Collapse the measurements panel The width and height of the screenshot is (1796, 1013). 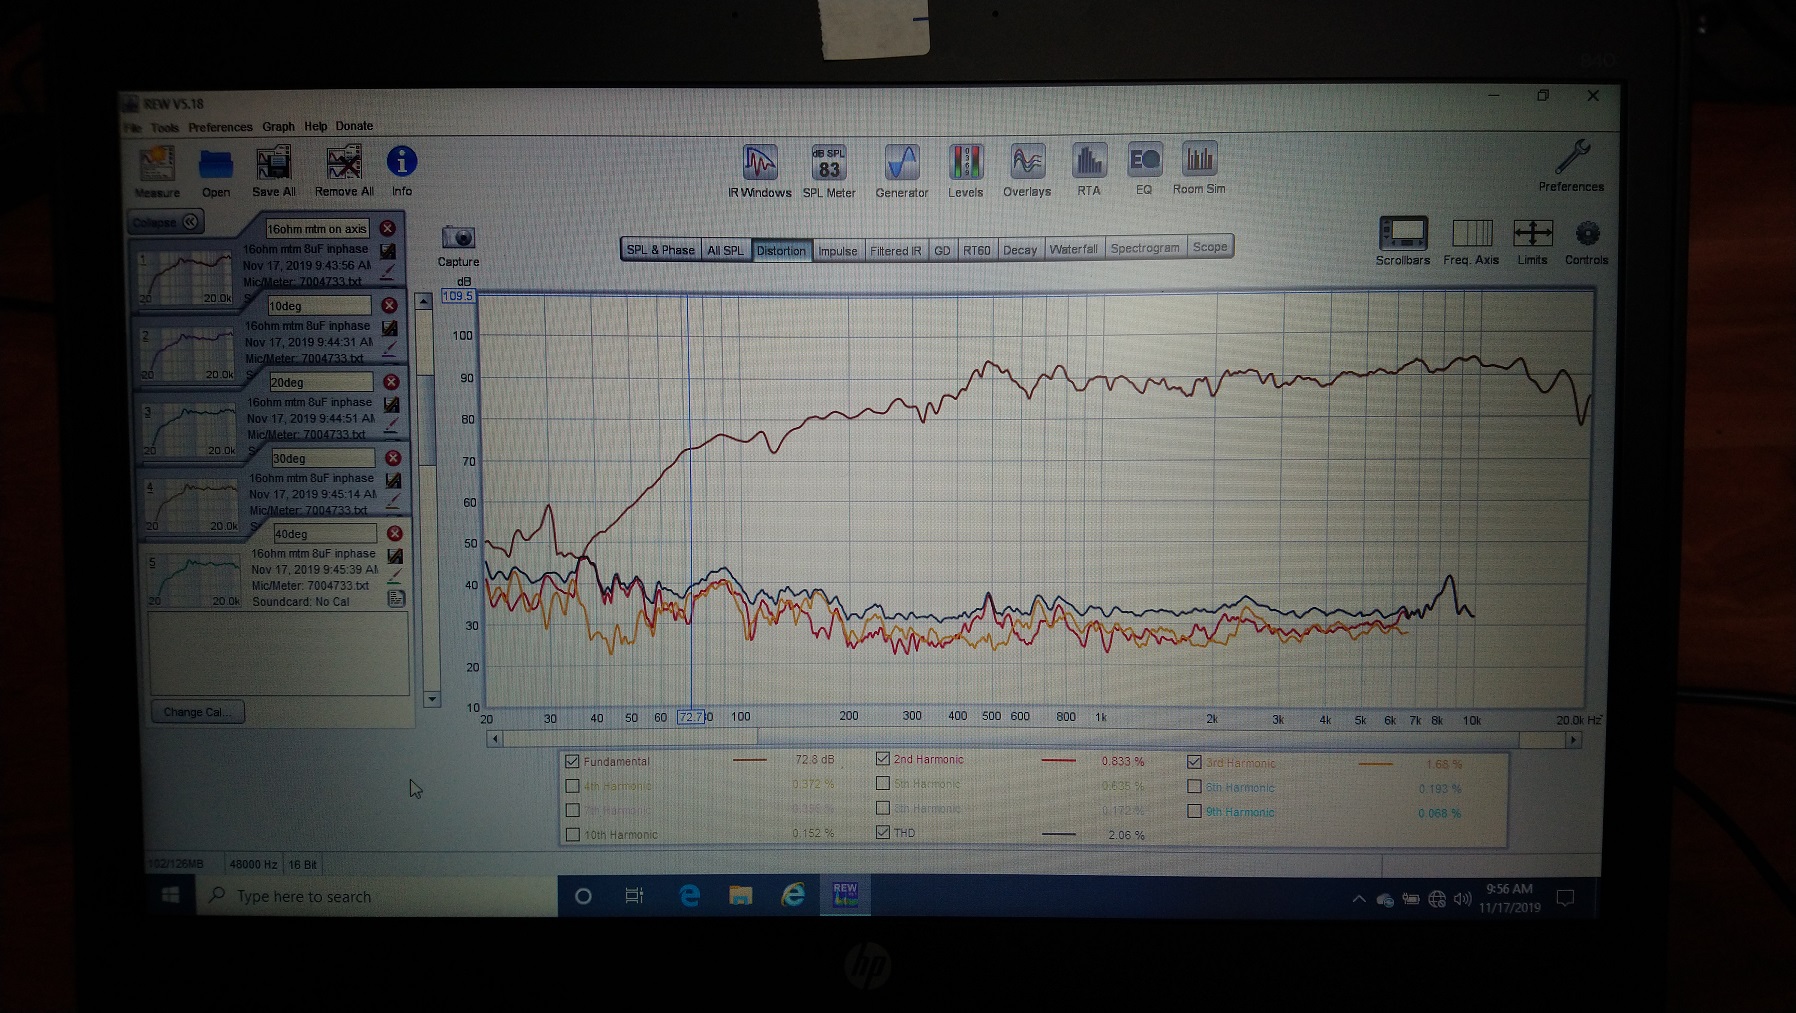click(166, 222)
